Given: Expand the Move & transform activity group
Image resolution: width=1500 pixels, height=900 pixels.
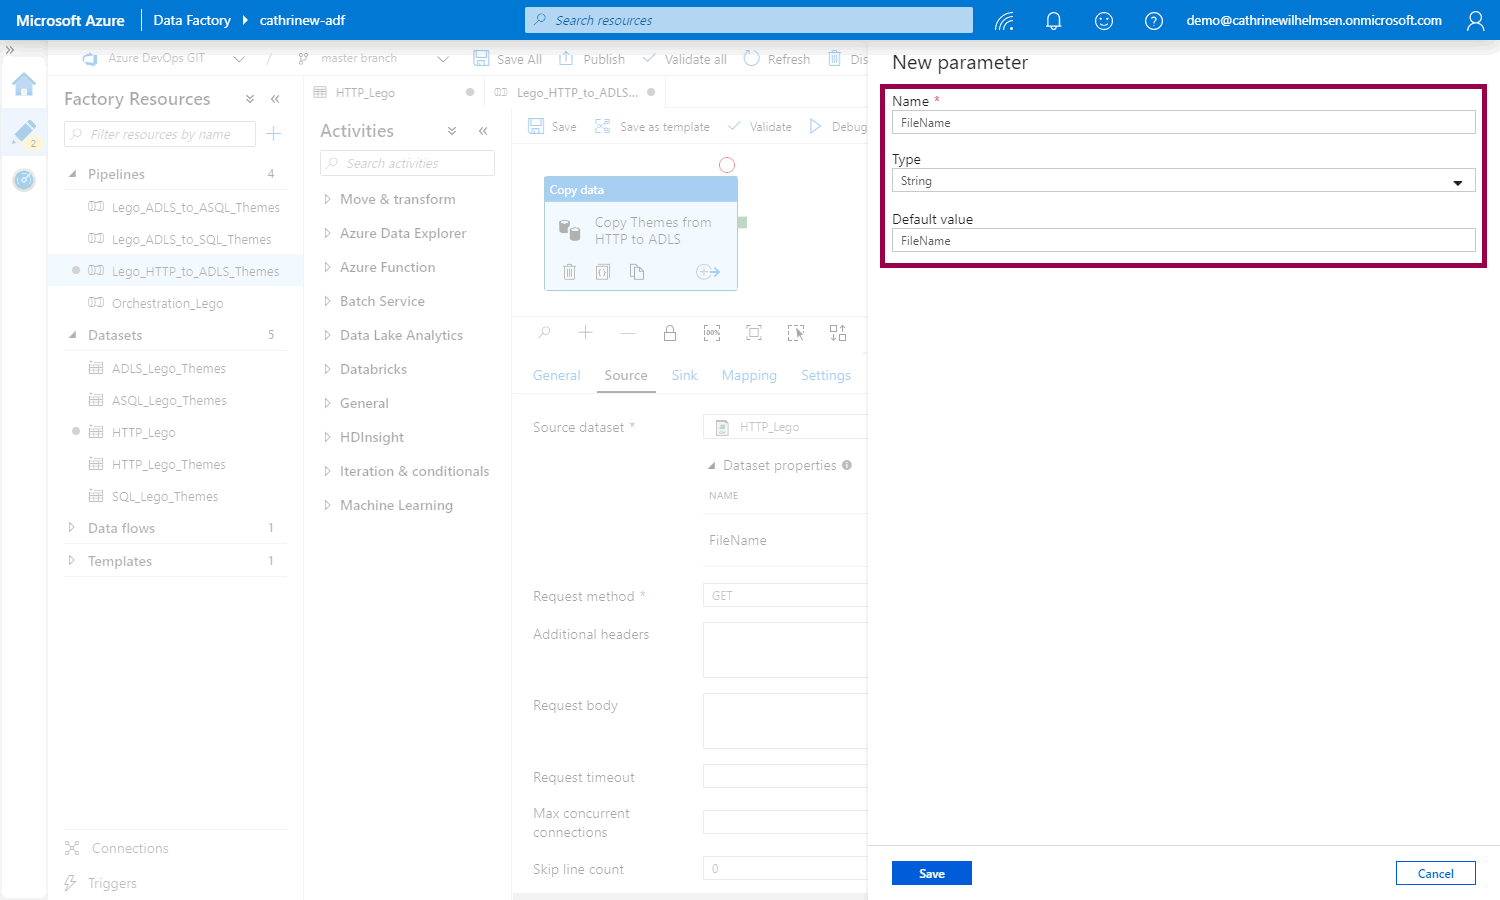Looking at the screenshot, I should tap(397, 199).
